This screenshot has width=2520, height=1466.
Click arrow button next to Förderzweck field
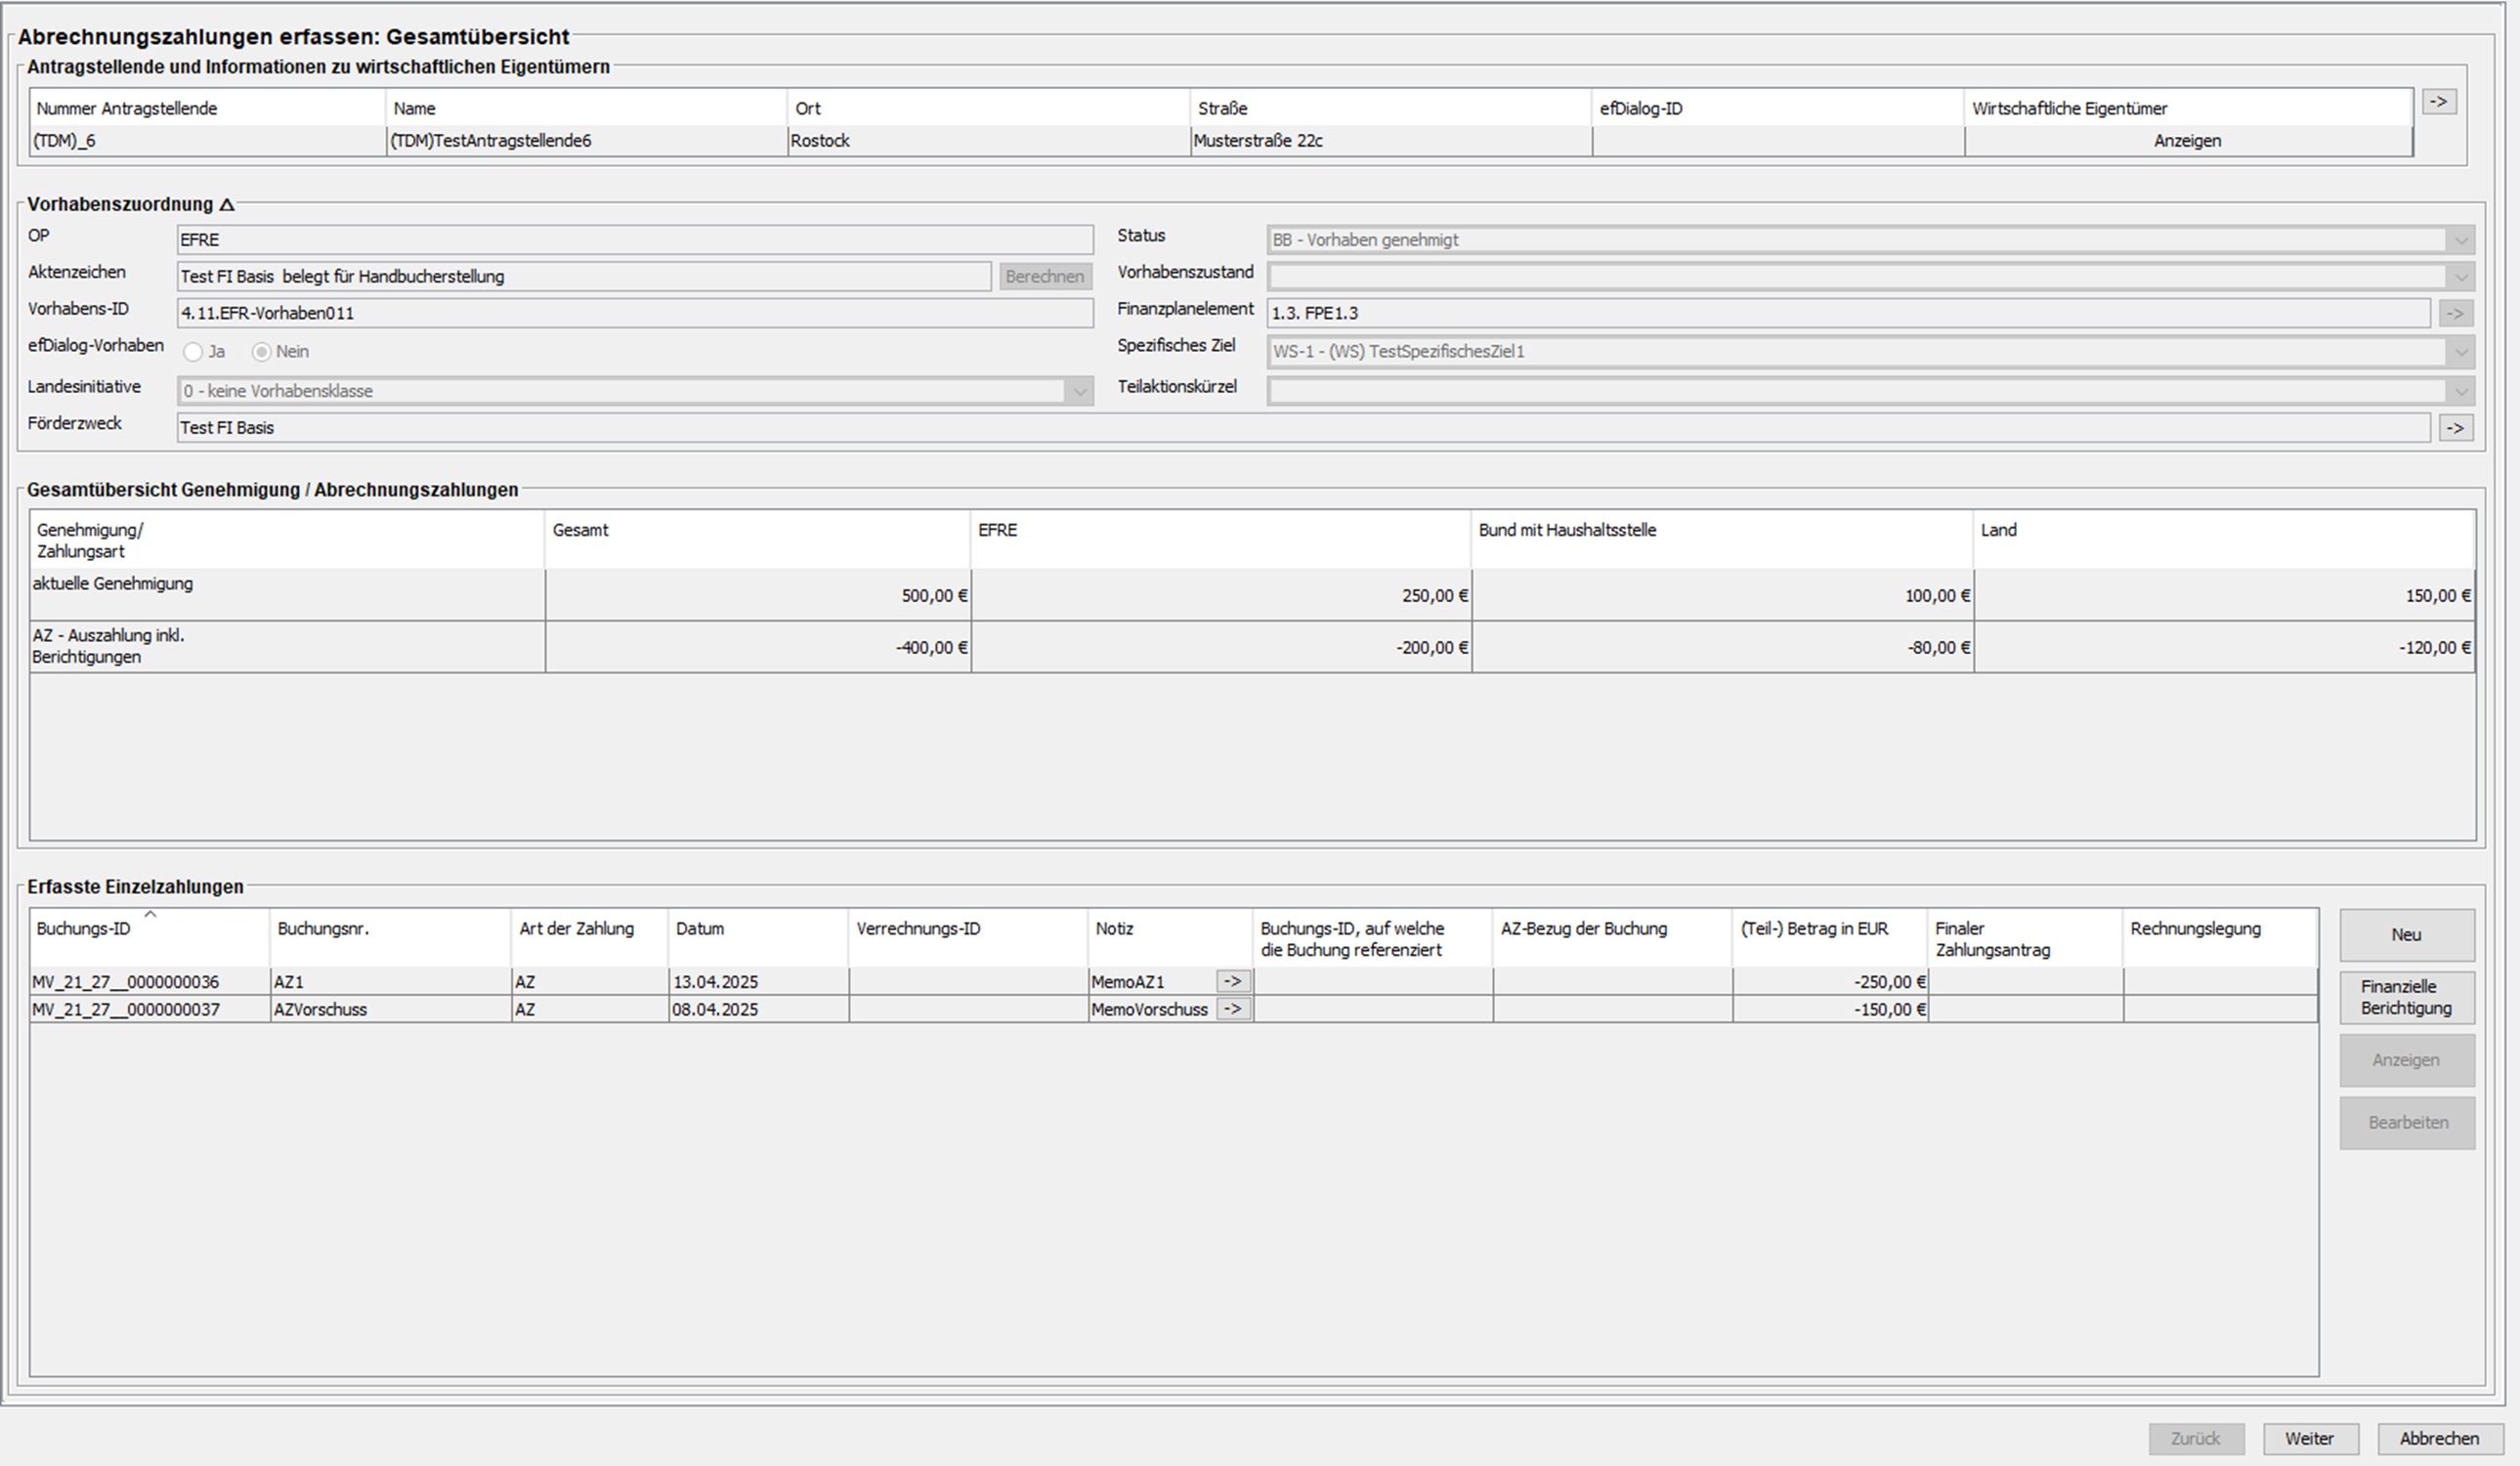tap(2455, 428)
